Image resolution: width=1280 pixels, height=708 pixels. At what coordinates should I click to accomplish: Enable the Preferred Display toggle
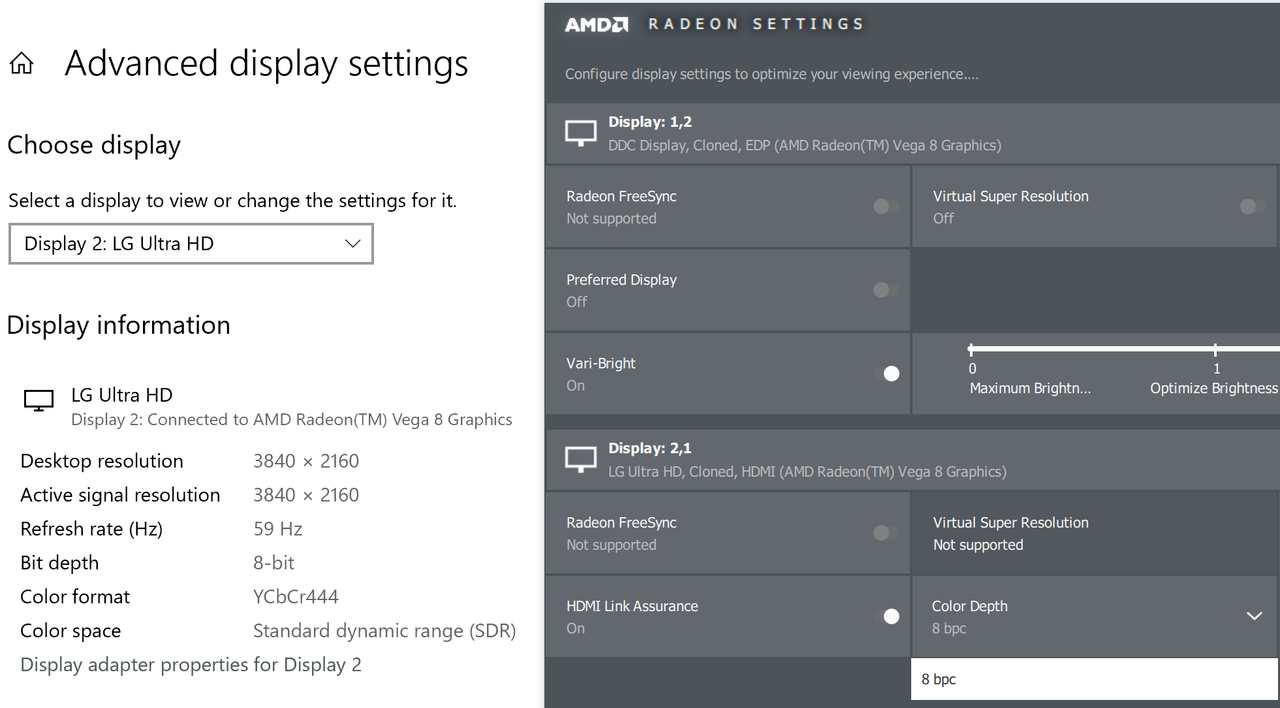tap(886, 290)
